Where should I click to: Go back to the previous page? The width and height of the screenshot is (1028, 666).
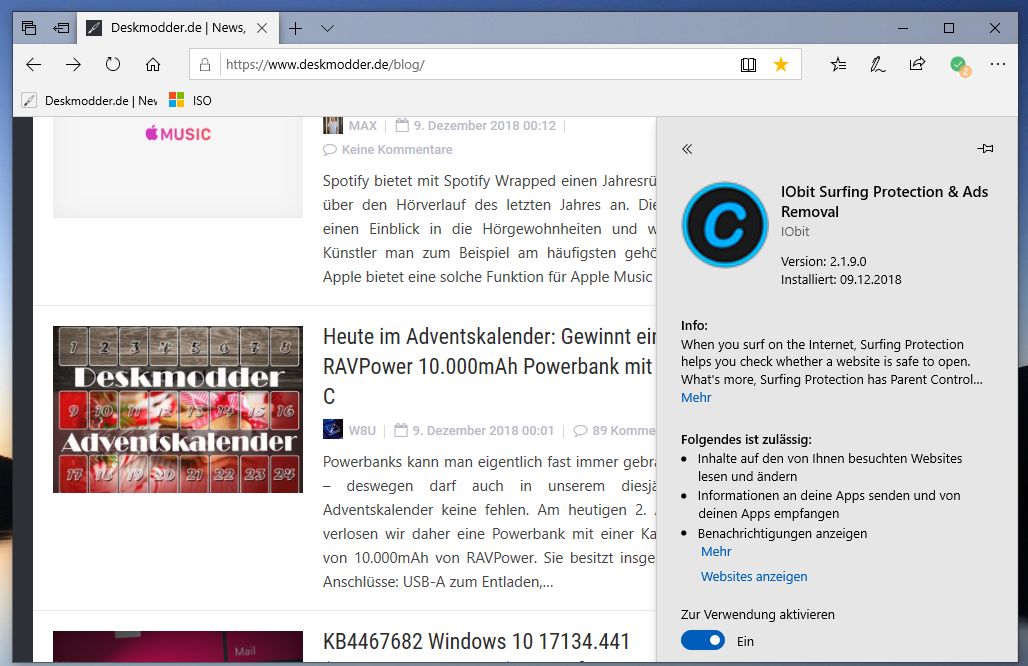(x=33, y=64)
